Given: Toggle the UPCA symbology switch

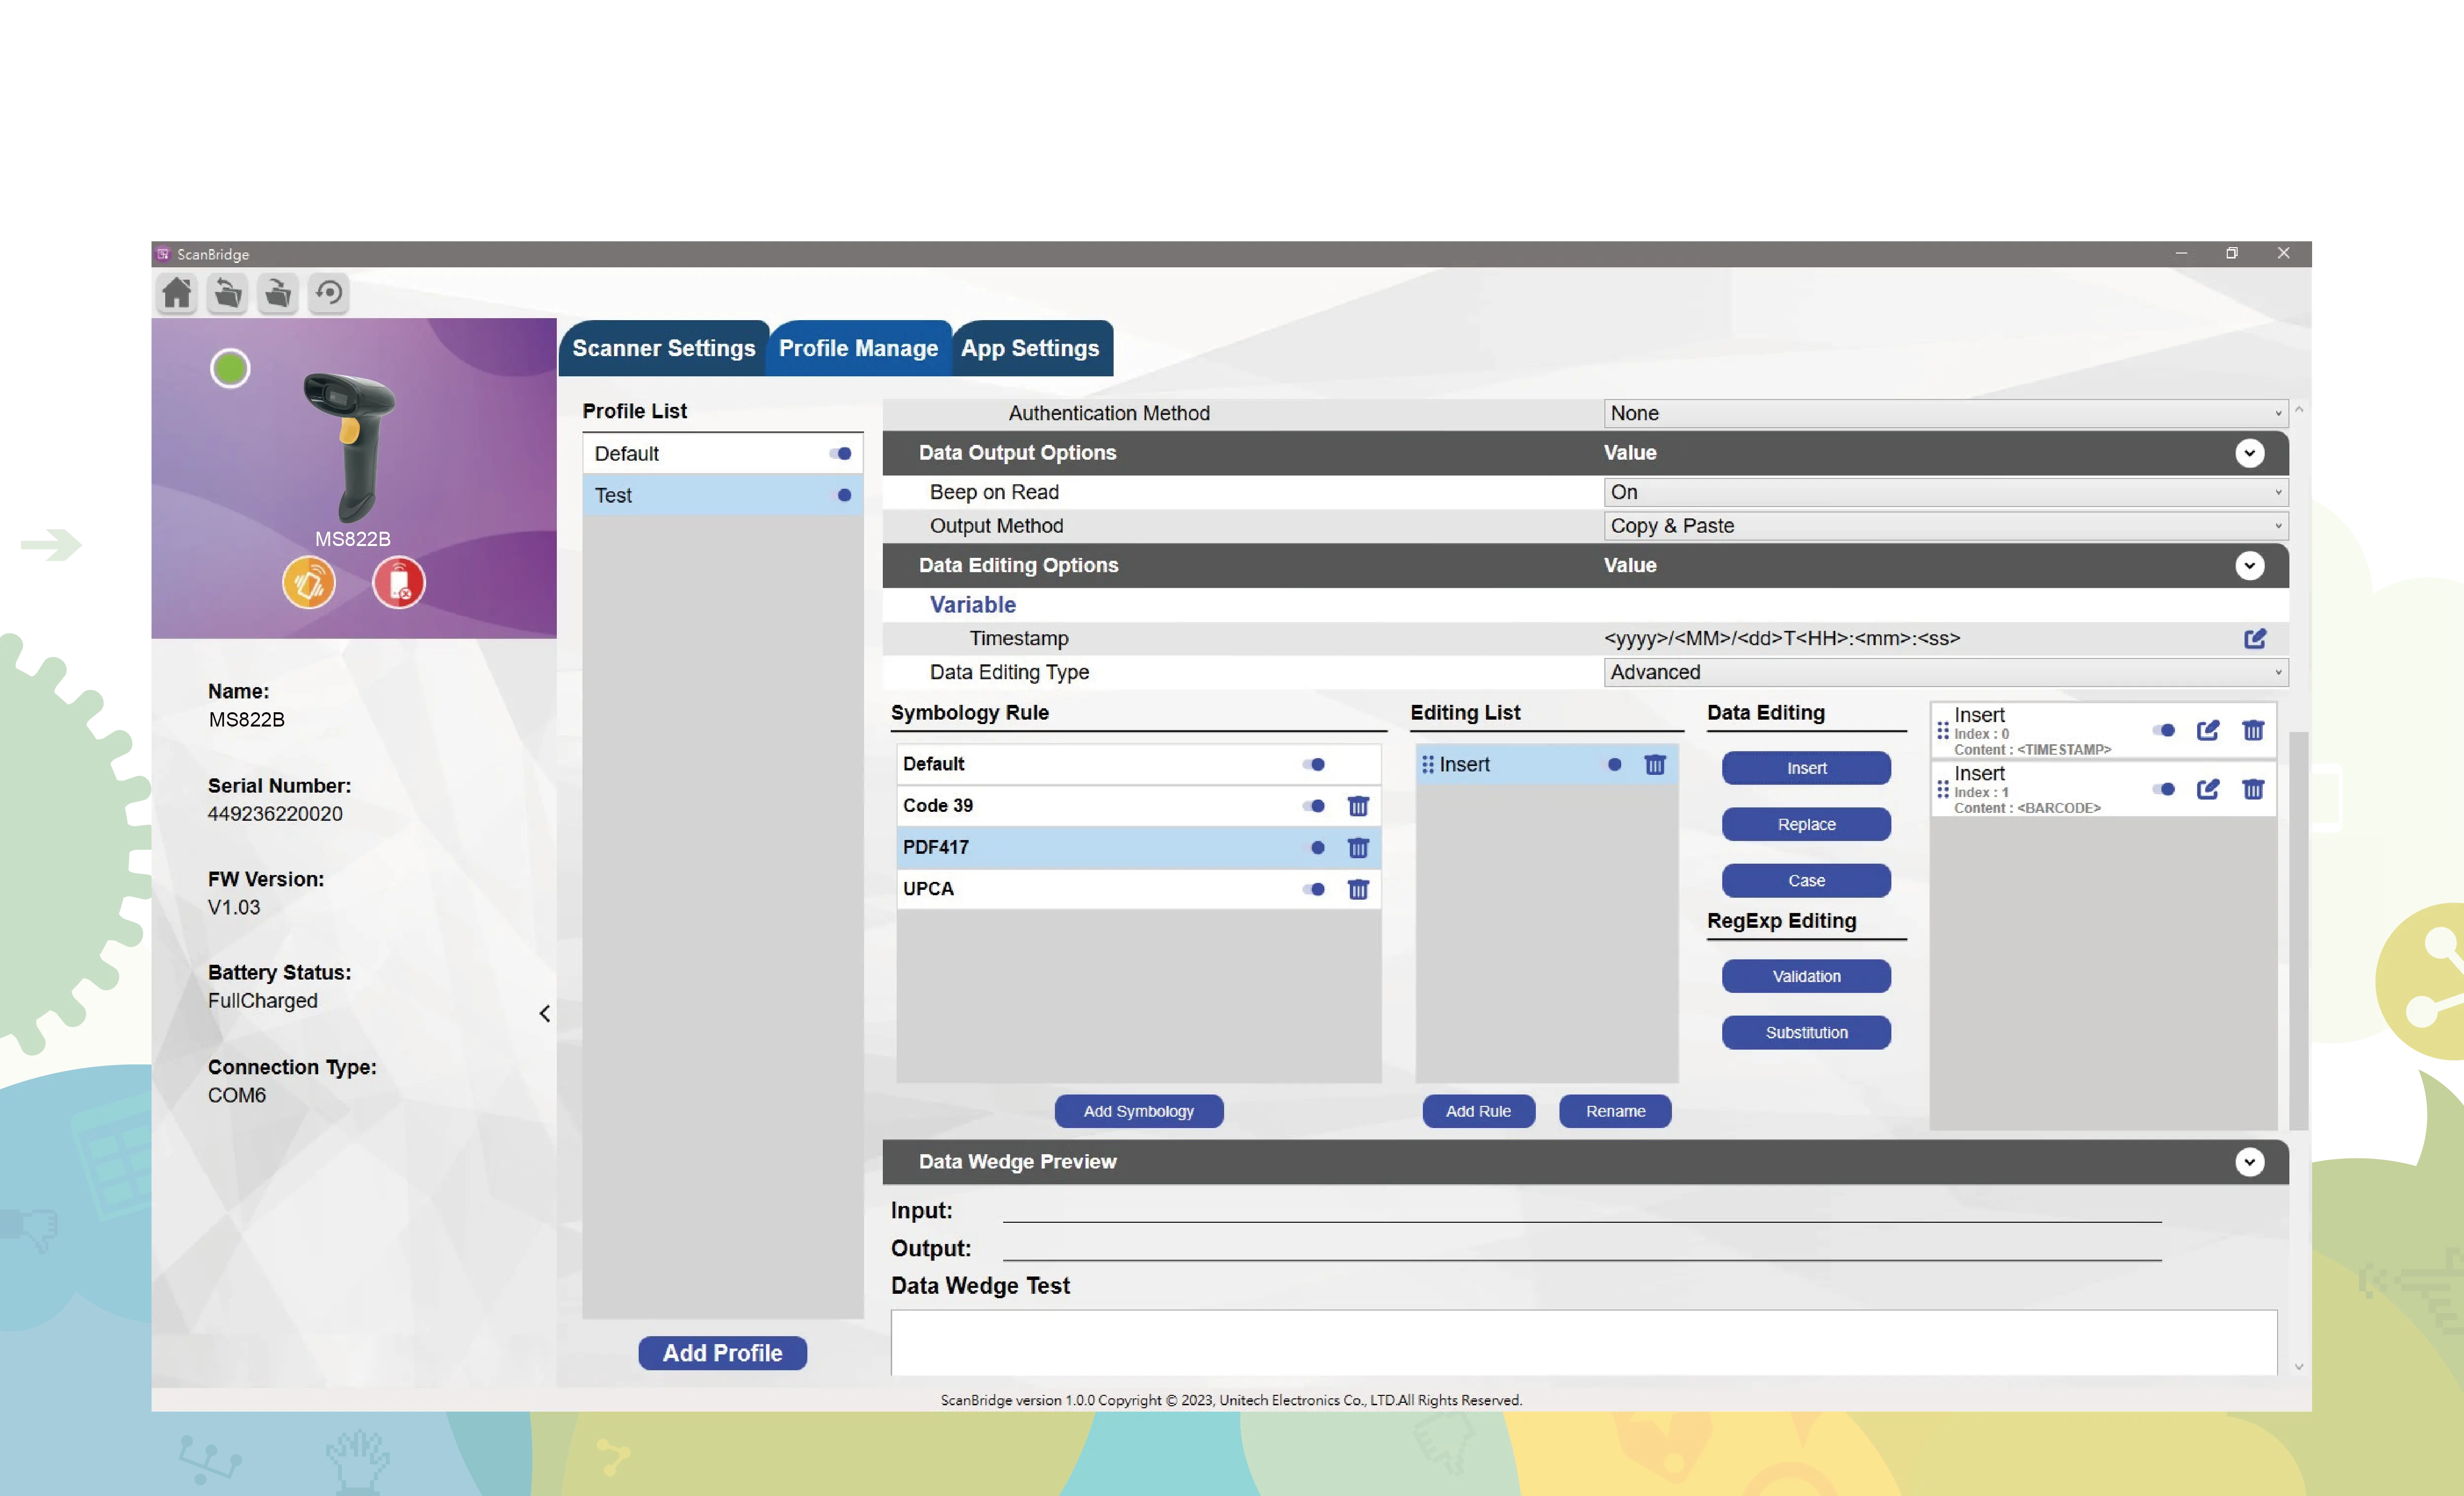Looking at the screenshot, I should [x=1314, y=889].
